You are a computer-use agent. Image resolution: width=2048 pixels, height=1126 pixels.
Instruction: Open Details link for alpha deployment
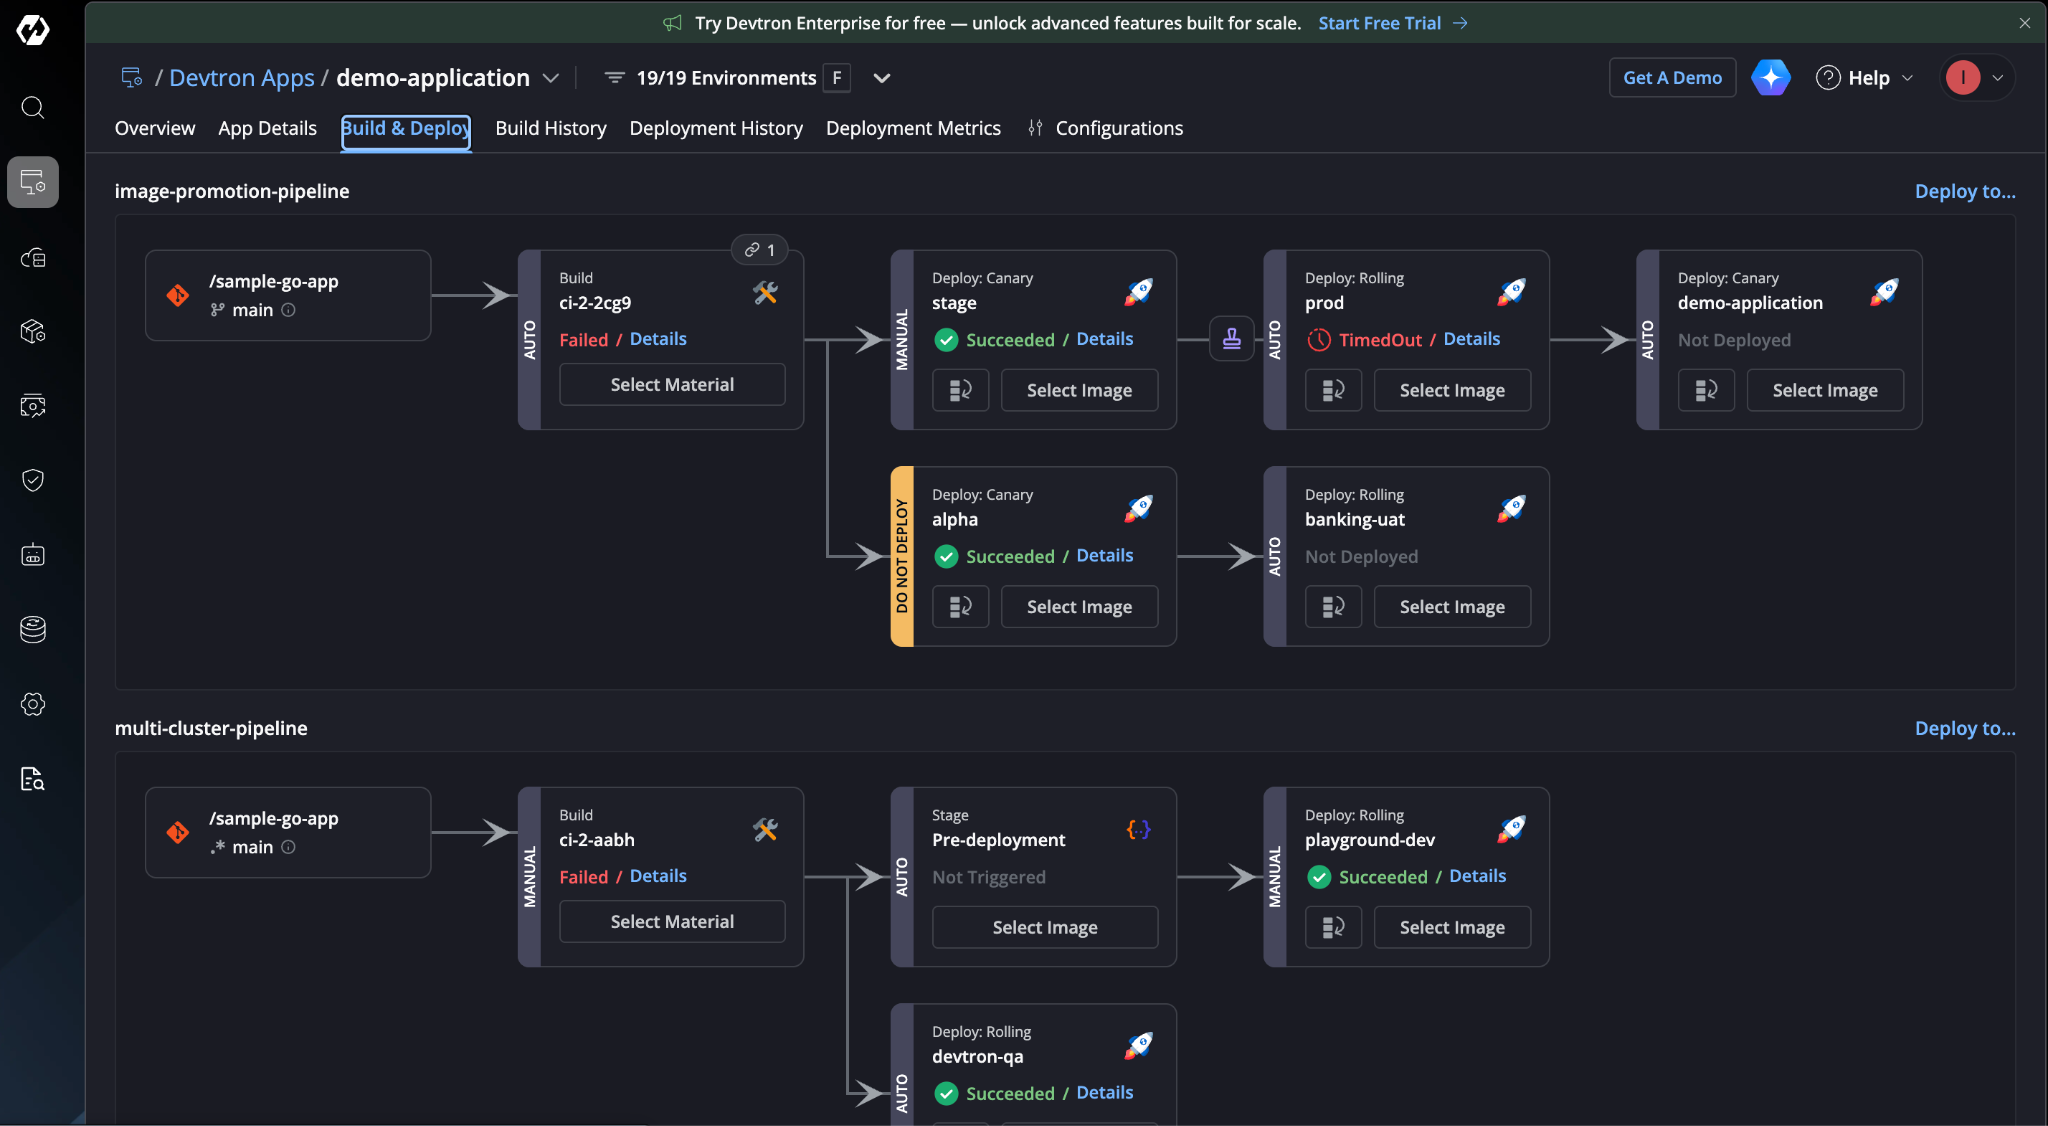point(1105,555)
